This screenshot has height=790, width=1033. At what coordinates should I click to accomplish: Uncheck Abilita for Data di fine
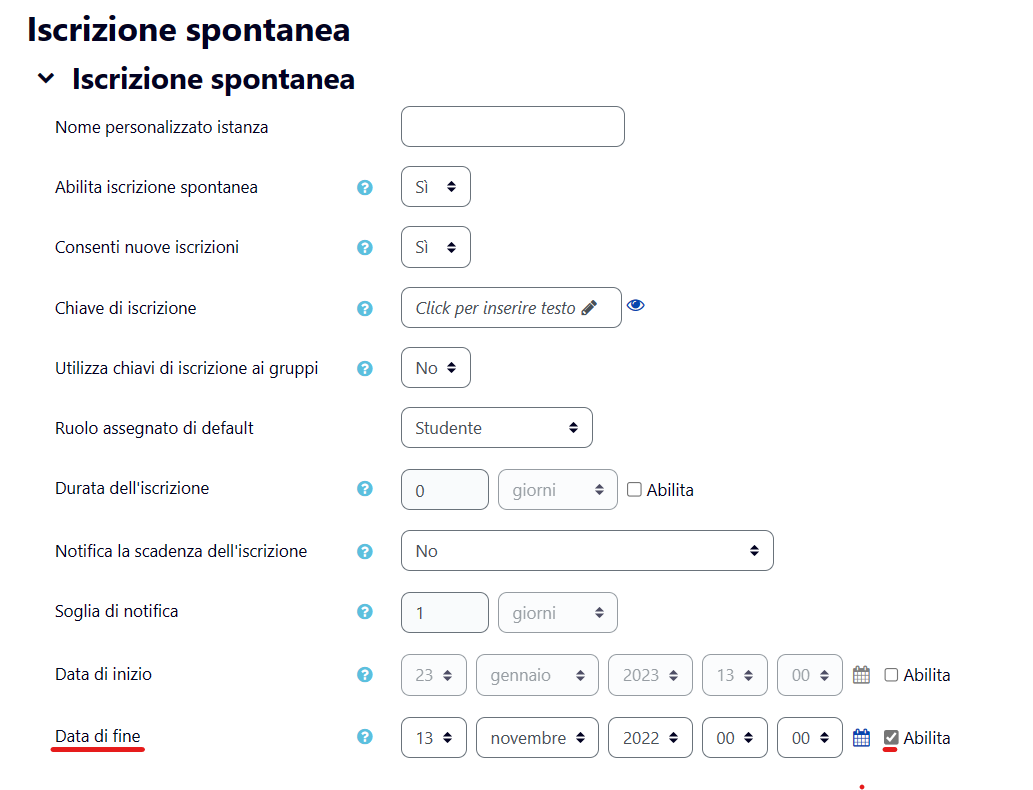click(891, 737)
